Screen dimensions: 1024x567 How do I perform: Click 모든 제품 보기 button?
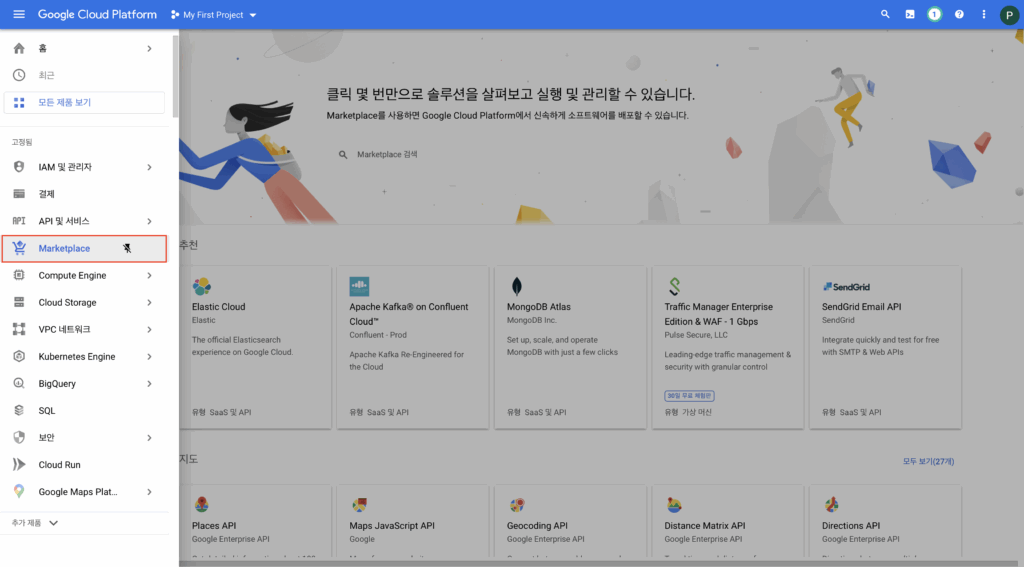[x=84, y=103]
